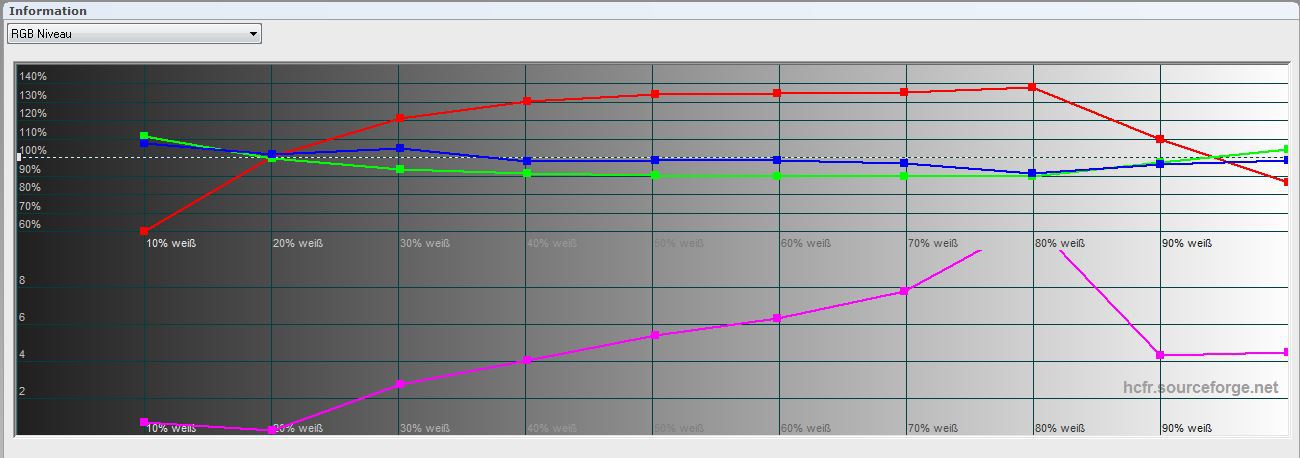Click upper '80% weiß' axis label

point(1060,243)
